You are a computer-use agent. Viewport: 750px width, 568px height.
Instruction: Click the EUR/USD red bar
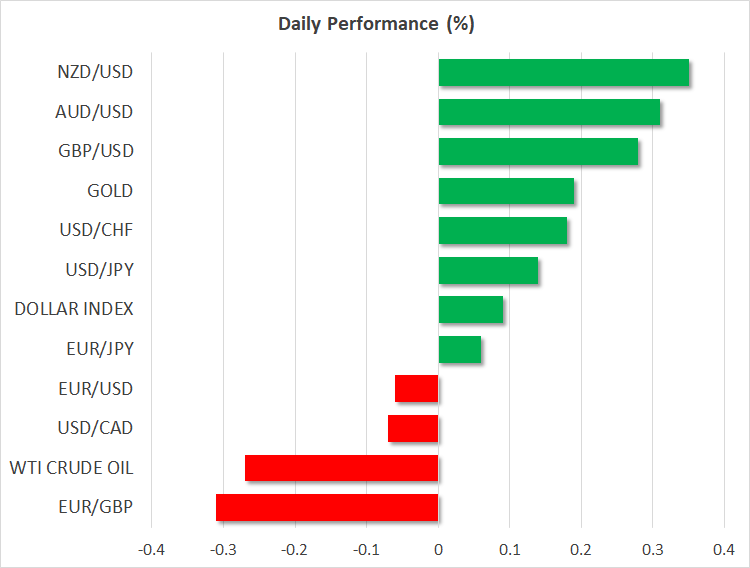(417, 388)
